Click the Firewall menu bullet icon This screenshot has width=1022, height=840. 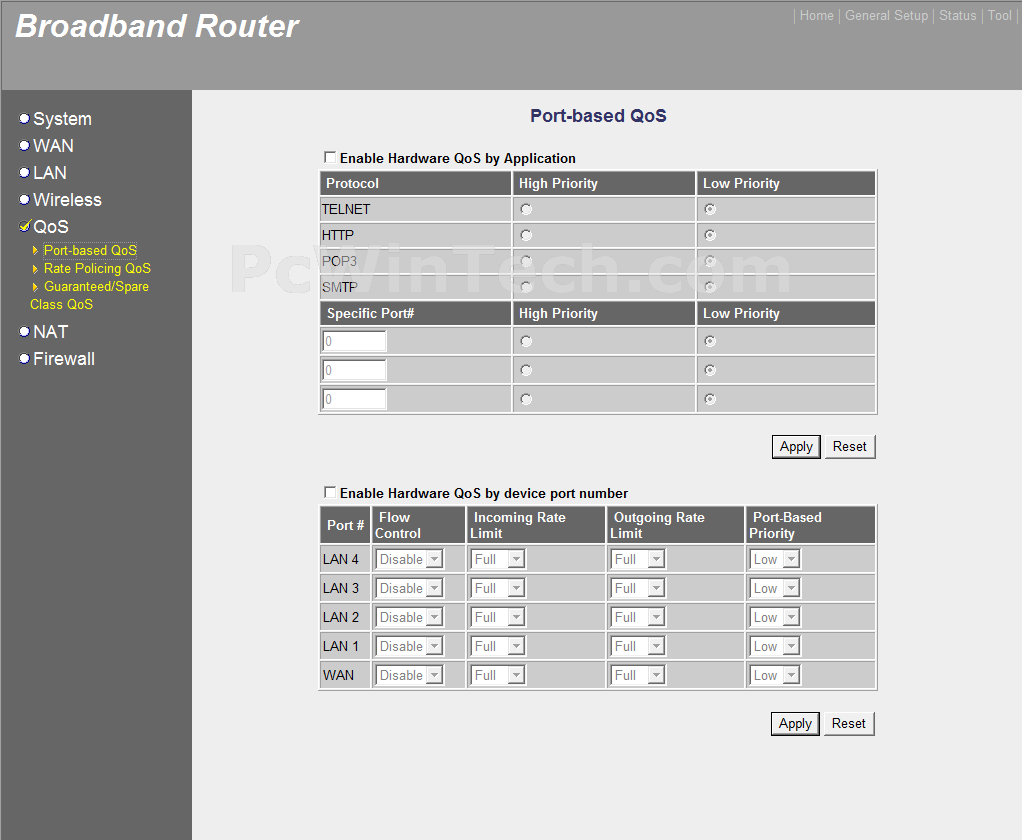pyautogui.click(x=24, y=358)
